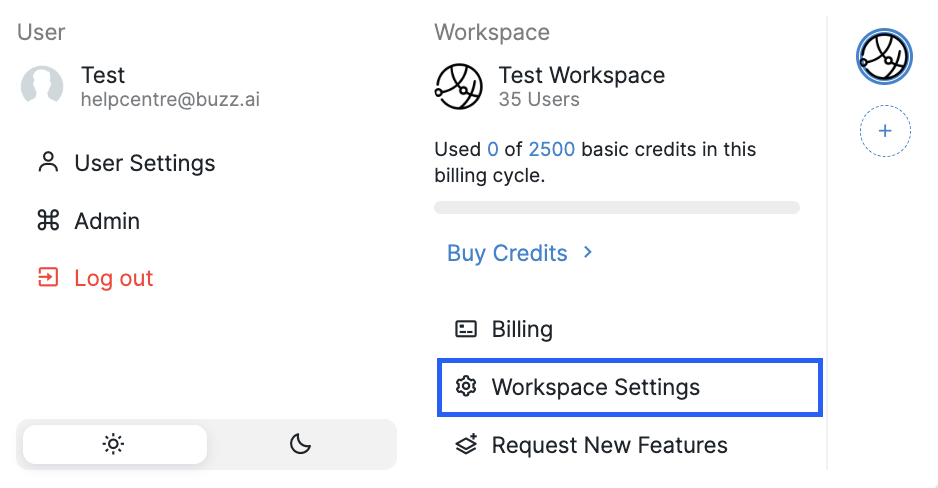Click the User Settings person icon
Viewport: 938px width, 488px height.
(48, 162)
